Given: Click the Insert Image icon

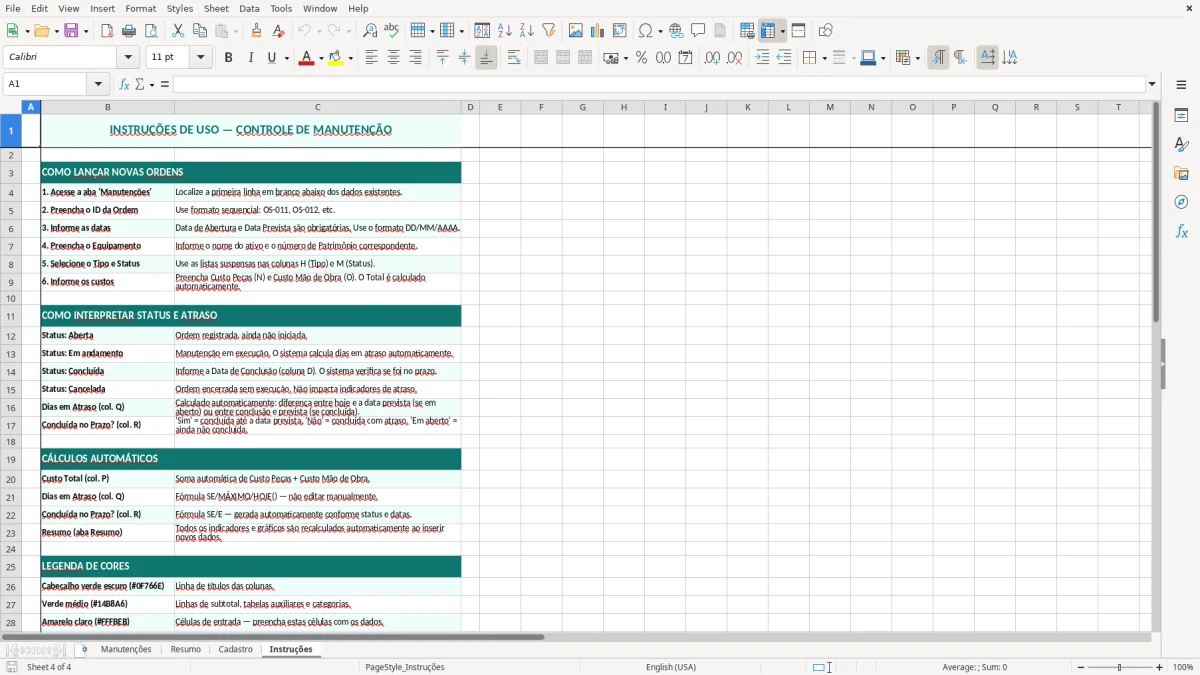Looking at the screenshot, I should click(x=576, y=31).
